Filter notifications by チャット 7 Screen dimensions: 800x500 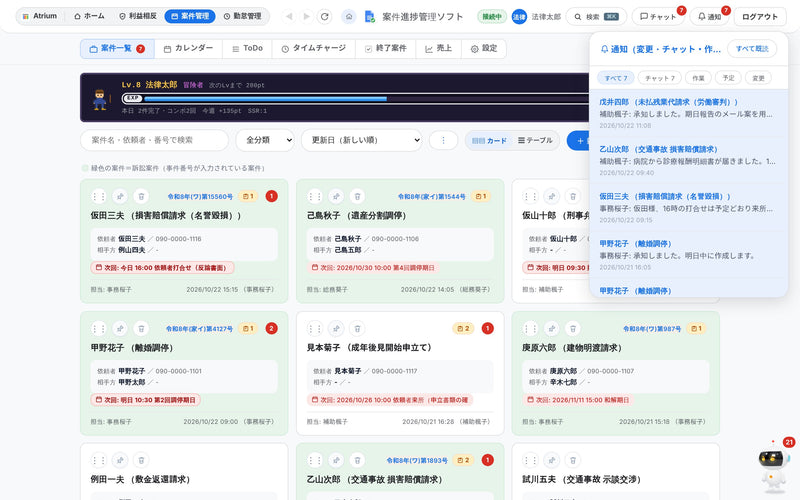point(660,78)
